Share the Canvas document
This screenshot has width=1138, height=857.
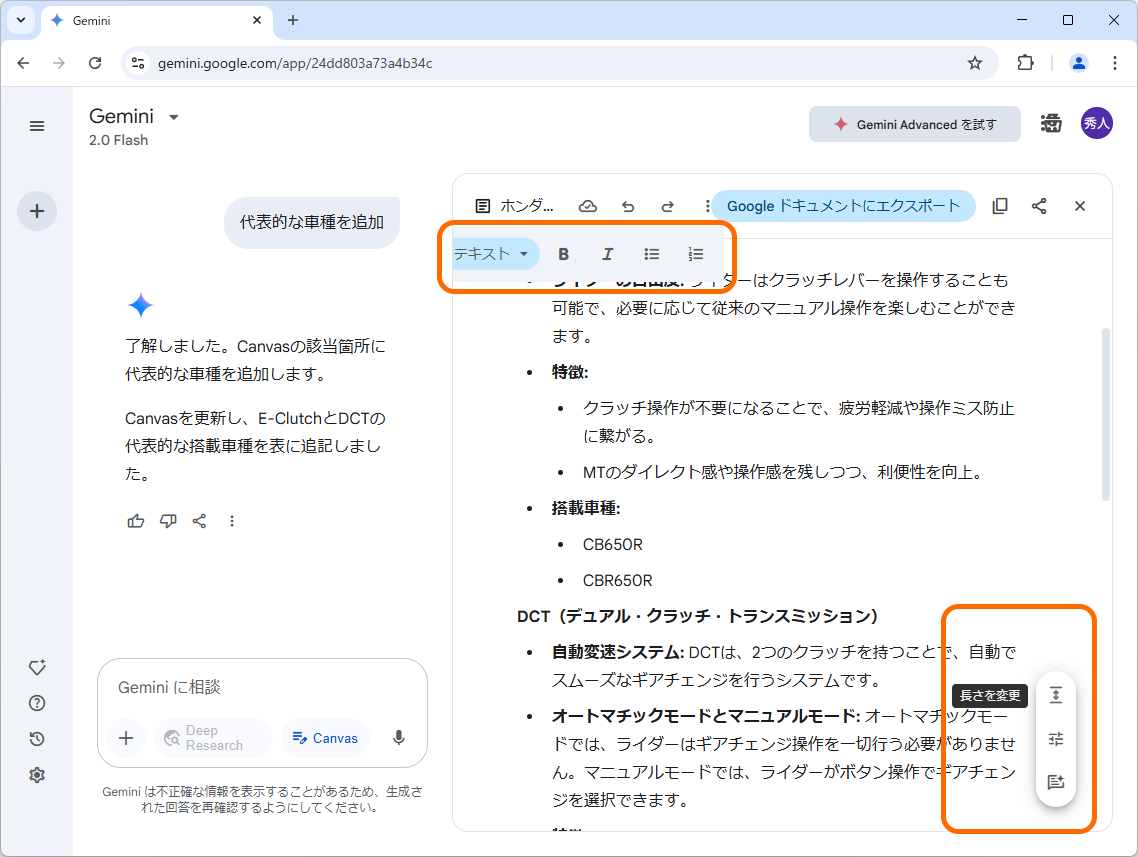tap(1040, 205)
